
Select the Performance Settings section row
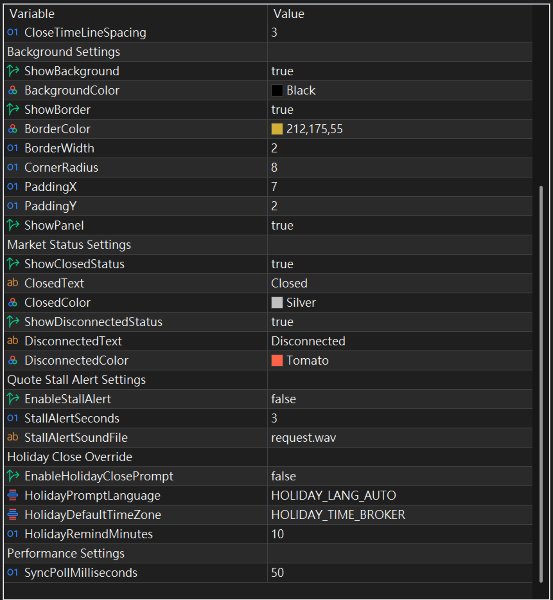point(268,553)
